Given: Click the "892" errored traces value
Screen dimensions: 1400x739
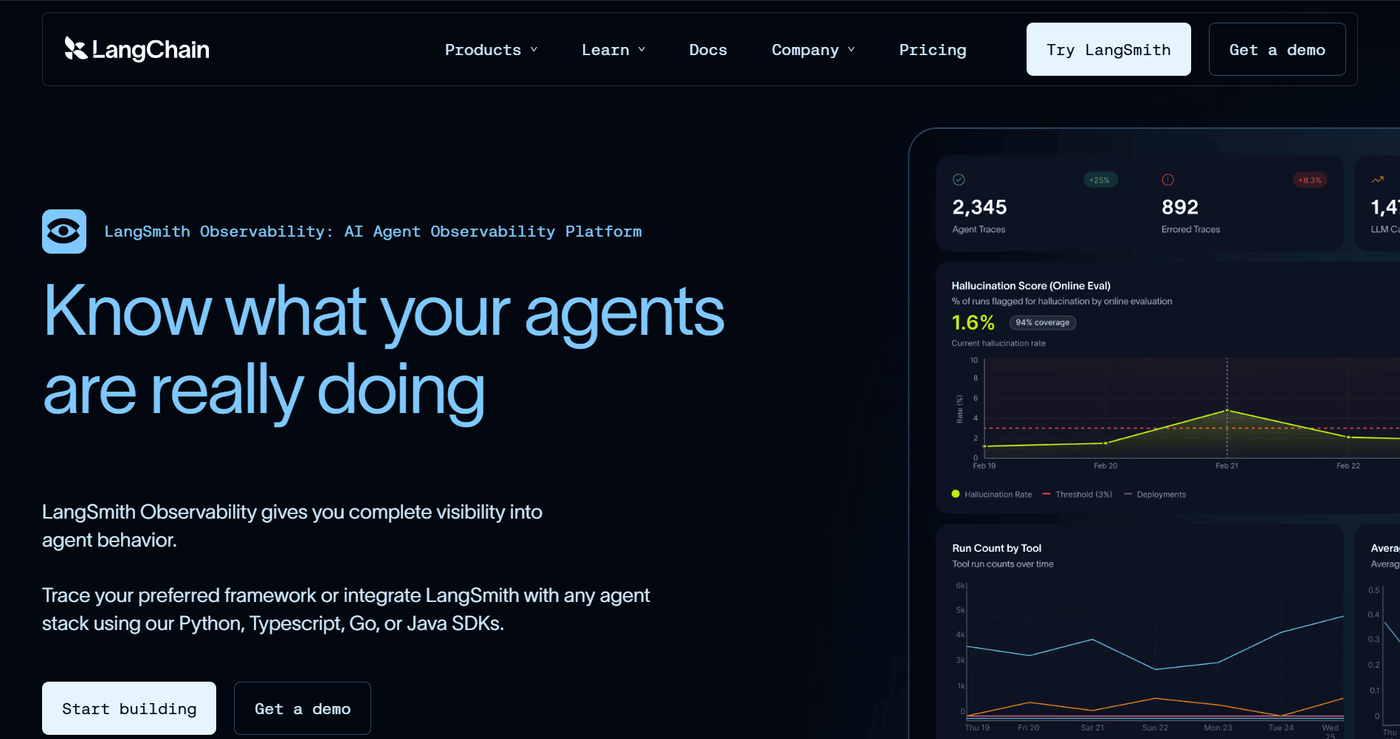Looking at the screenshot, I should click(x=1180, y=207).
